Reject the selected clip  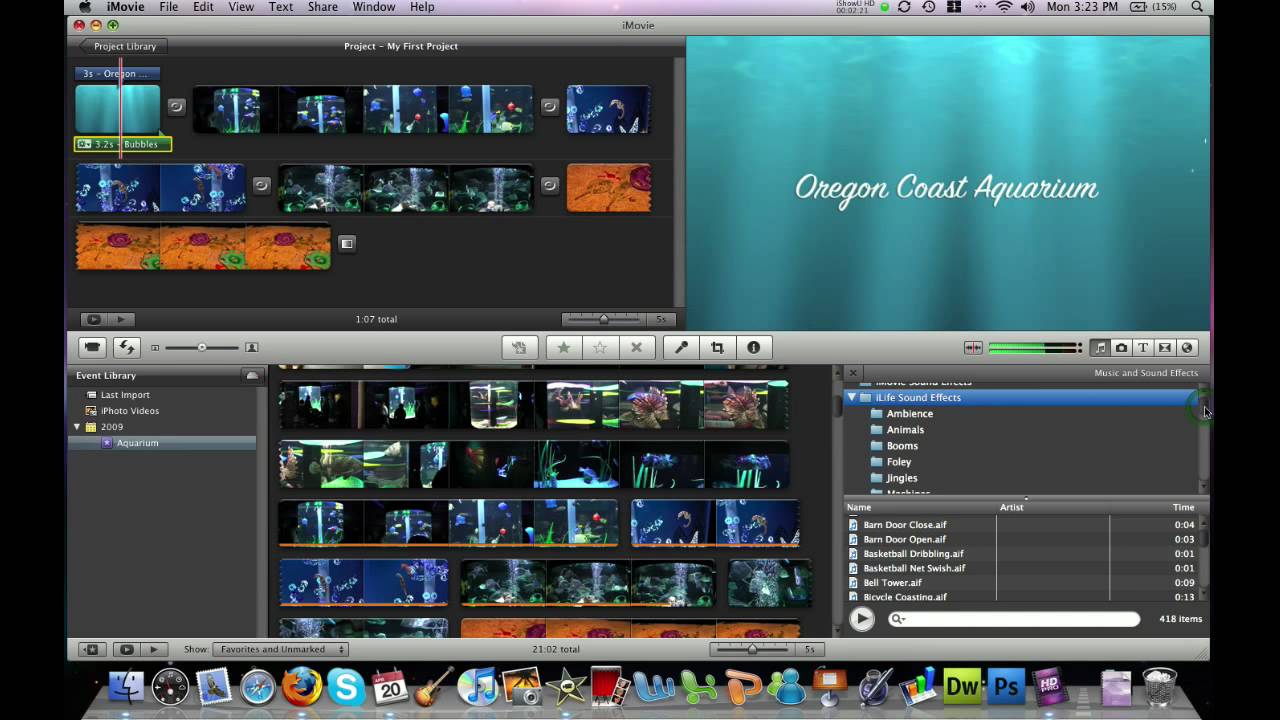[636, 347]
